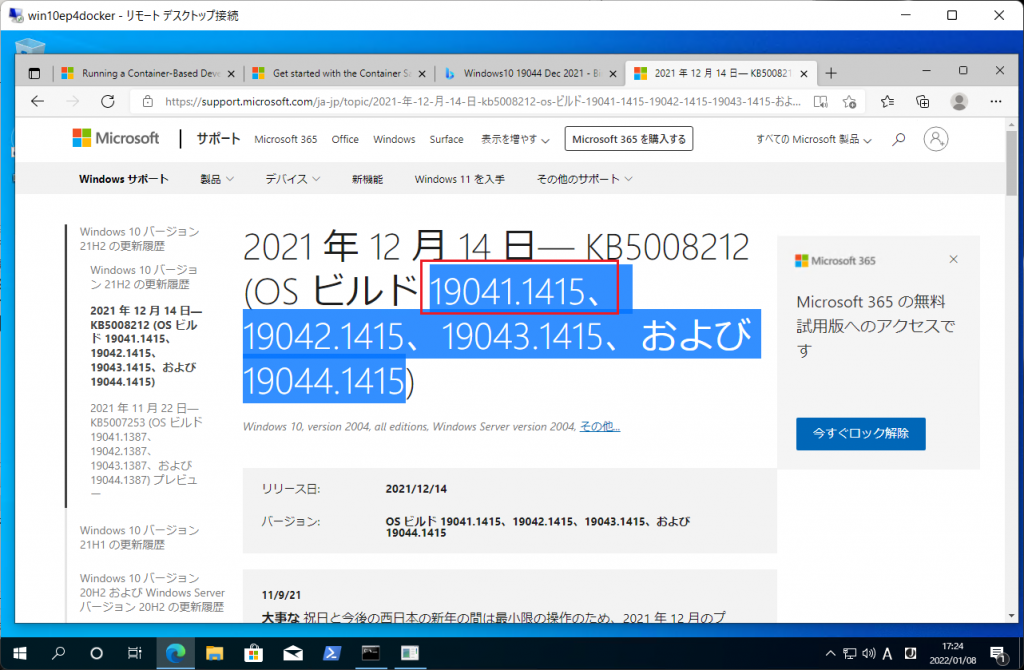Viewport: 1024px width, 670px height.
Task: Open the Edge profile avatar
Action: pos(959,101)
